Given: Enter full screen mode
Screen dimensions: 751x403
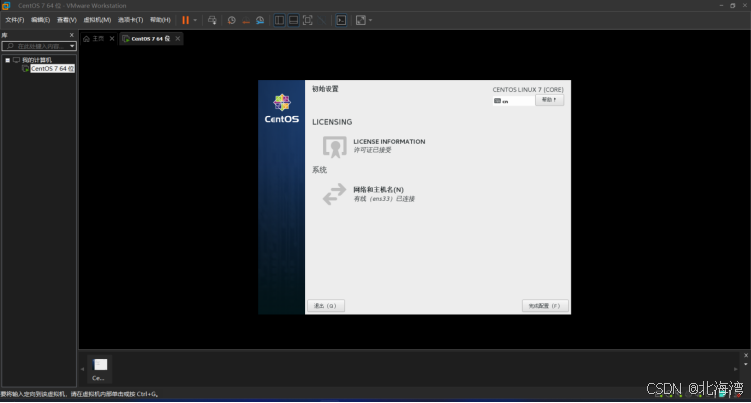Looking at the screenshot, I should point(307,20).
